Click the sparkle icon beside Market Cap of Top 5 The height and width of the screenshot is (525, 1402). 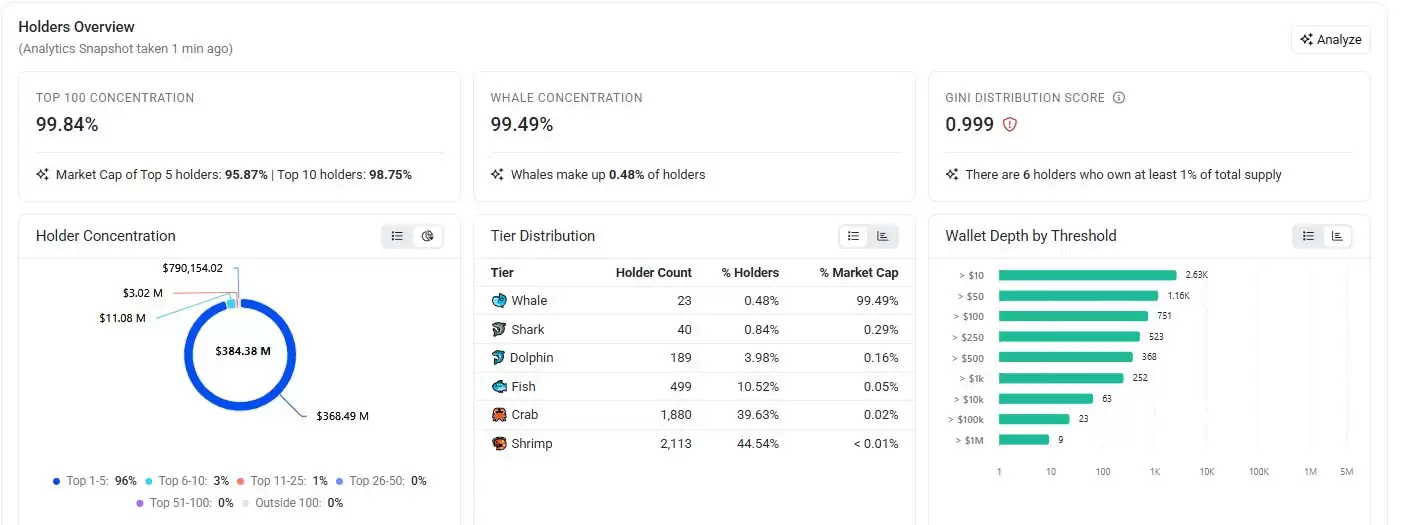[43, 174]
